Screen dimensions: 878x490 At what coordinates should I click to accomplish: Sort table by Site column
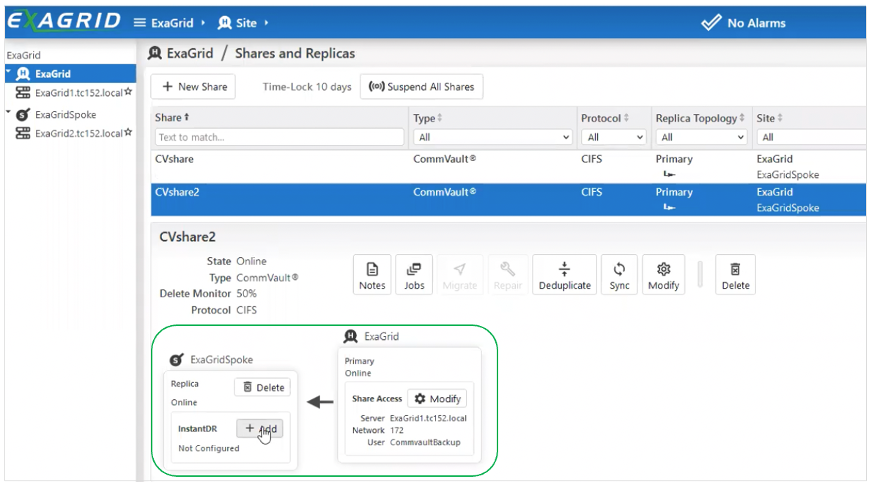pos(769,118)
